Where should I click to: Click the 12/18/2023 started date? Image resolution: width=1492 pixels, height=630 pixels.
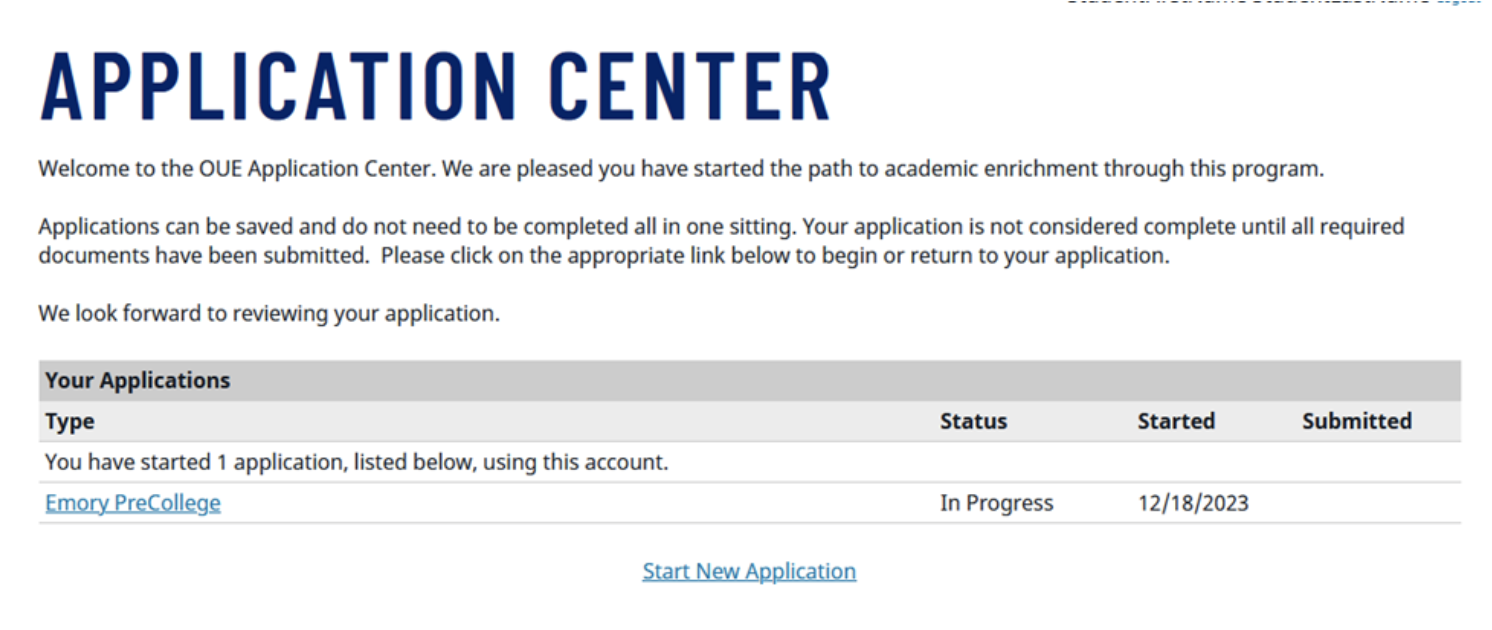(1193, 503)
